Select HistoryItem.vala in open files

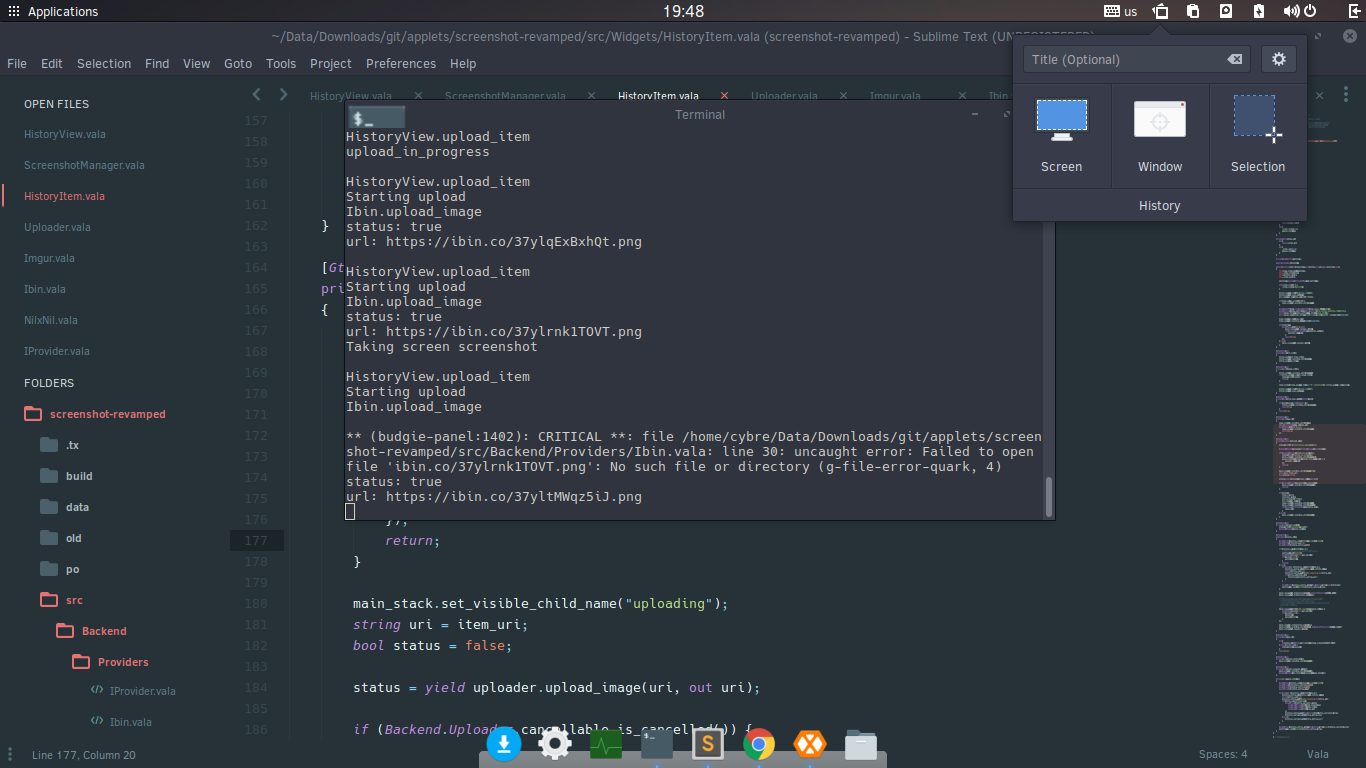64,196
